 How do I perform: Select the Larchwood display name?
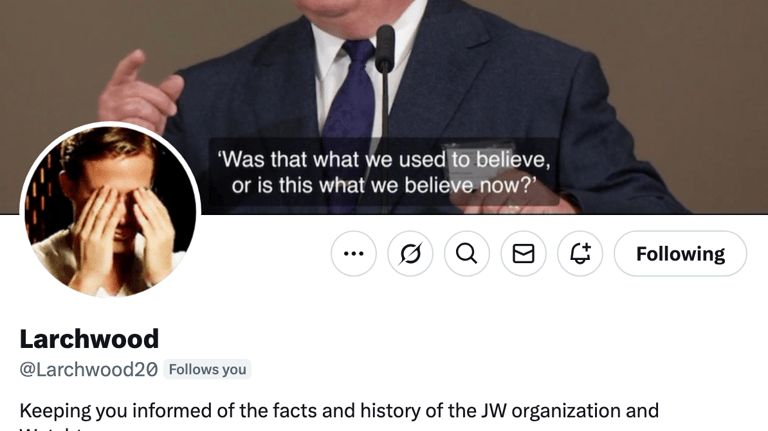tap(89, 339)
